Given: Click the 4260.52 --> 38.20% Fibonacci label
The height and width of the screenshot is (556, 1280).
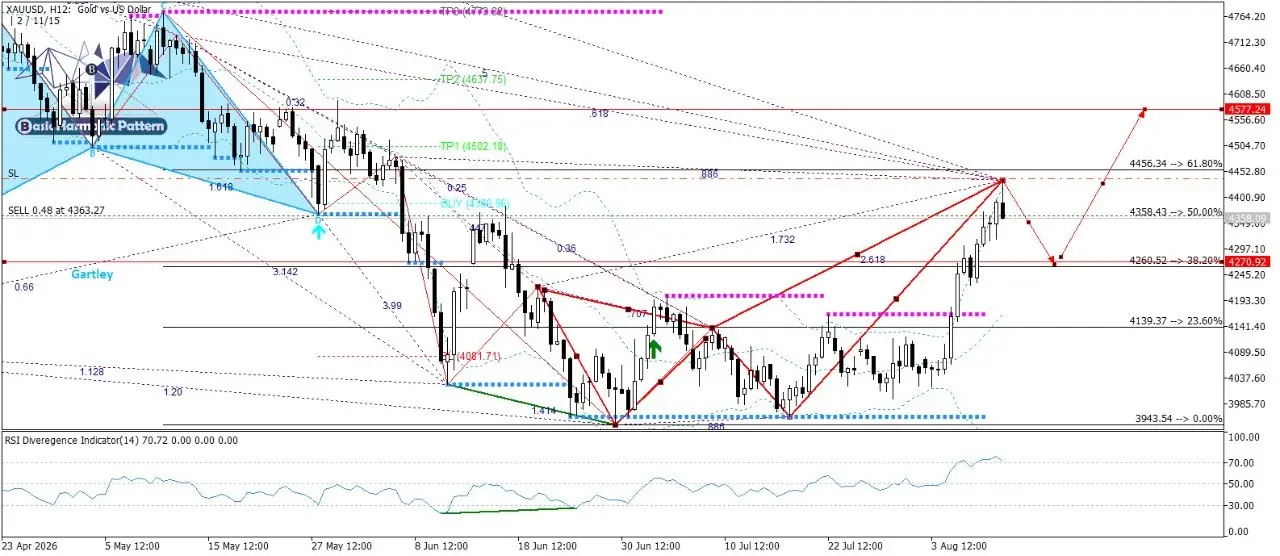Looking at the screenshot, I should (x=1176, y=260).
